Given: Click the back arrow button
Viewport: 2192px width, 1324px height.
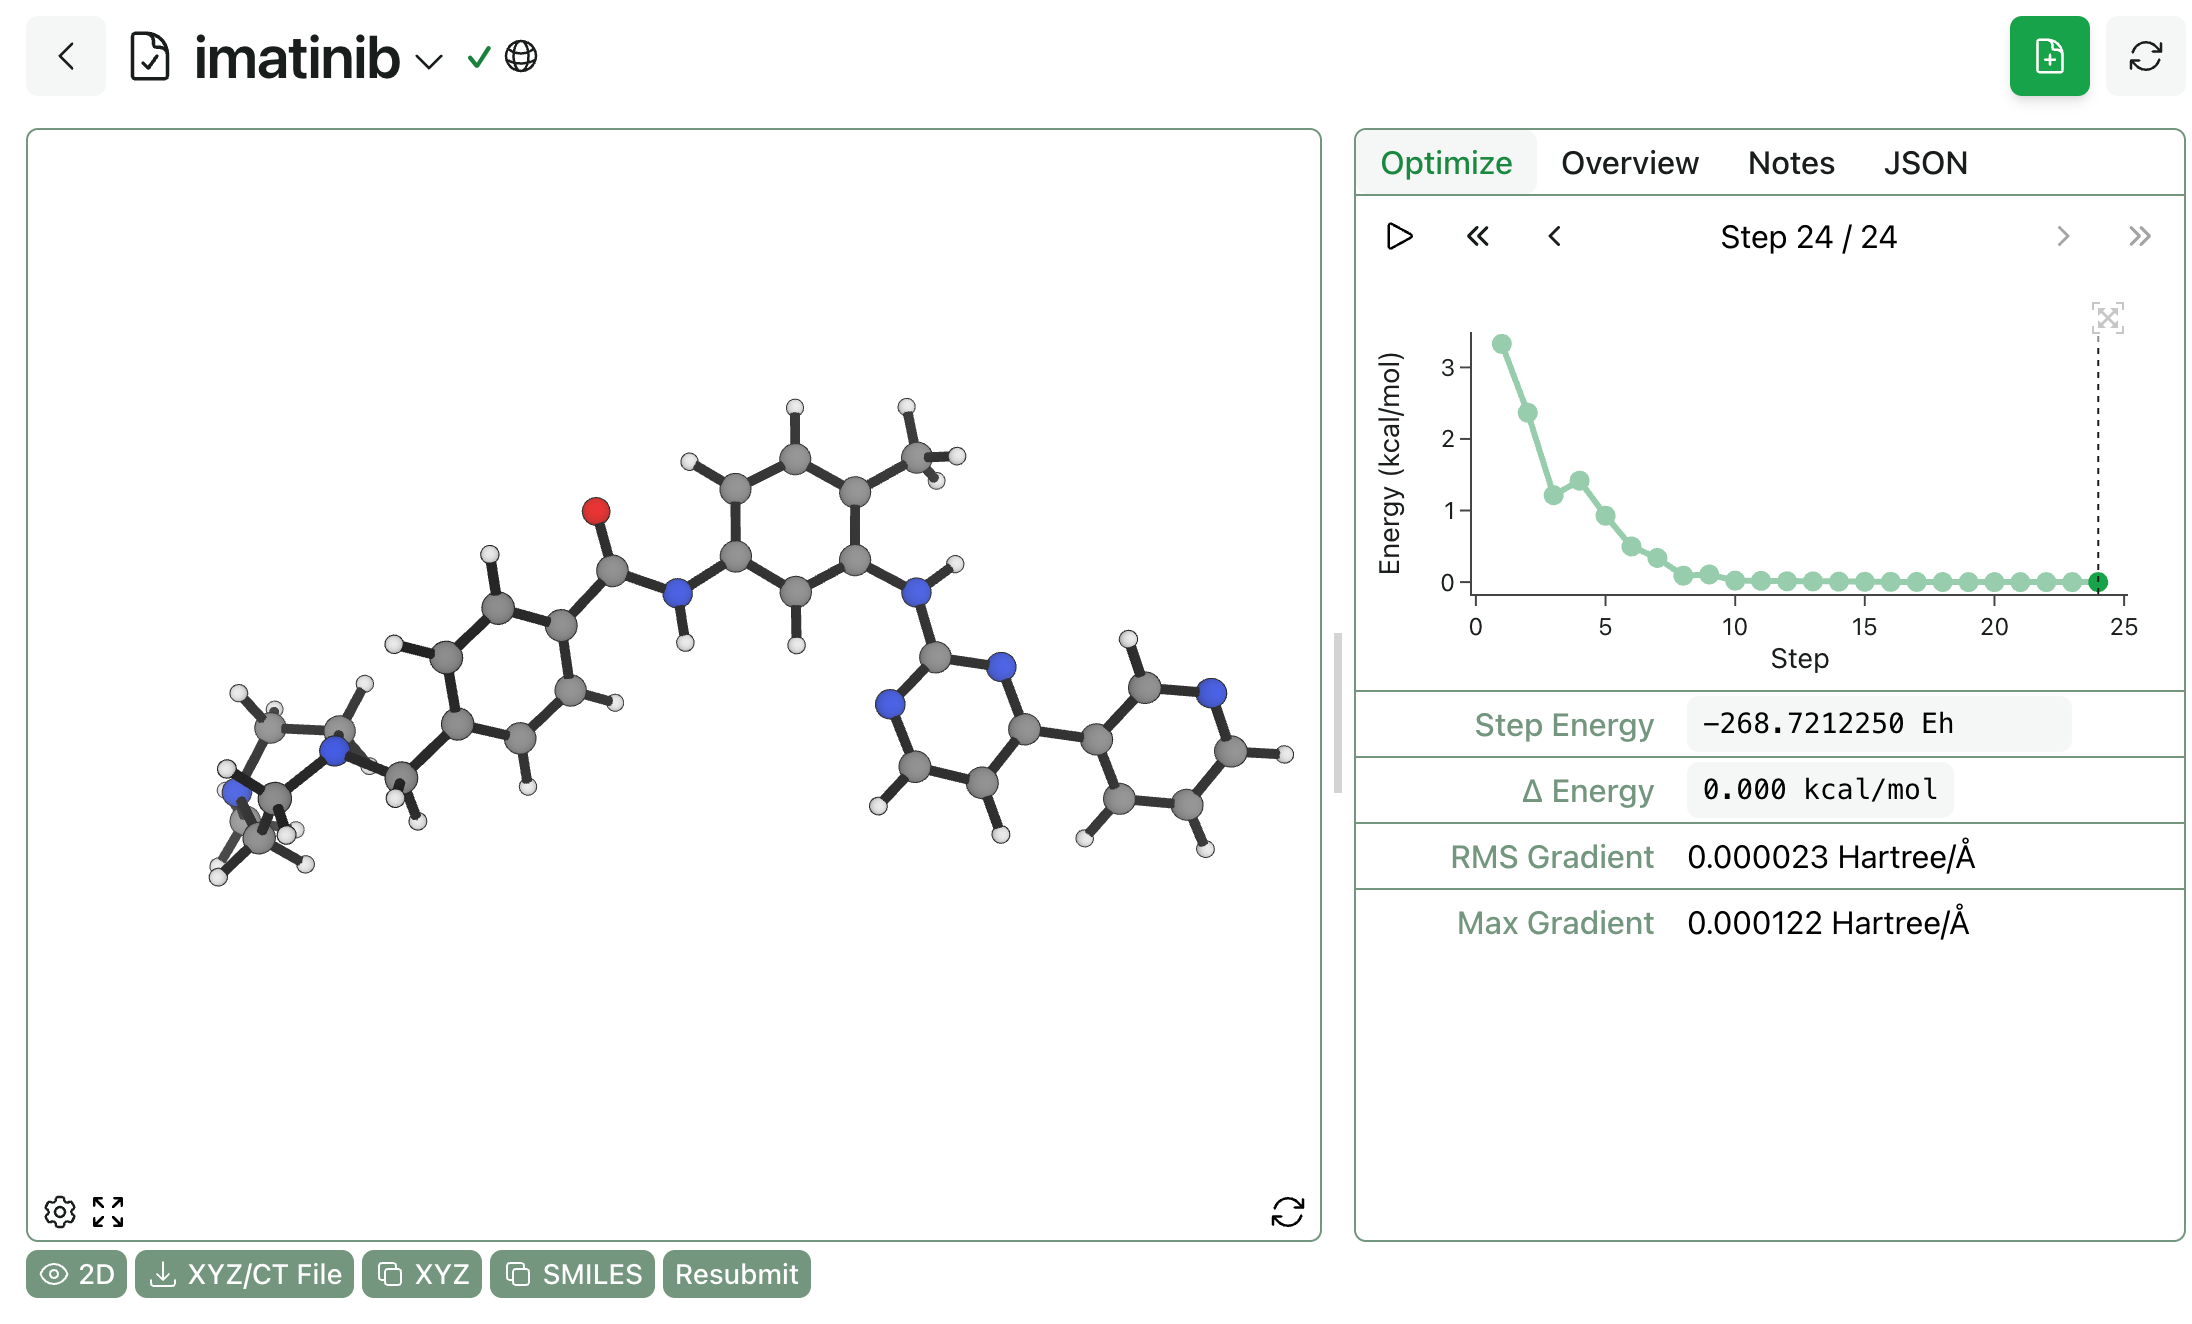Looking at the screenshot, I should [66, 57].
